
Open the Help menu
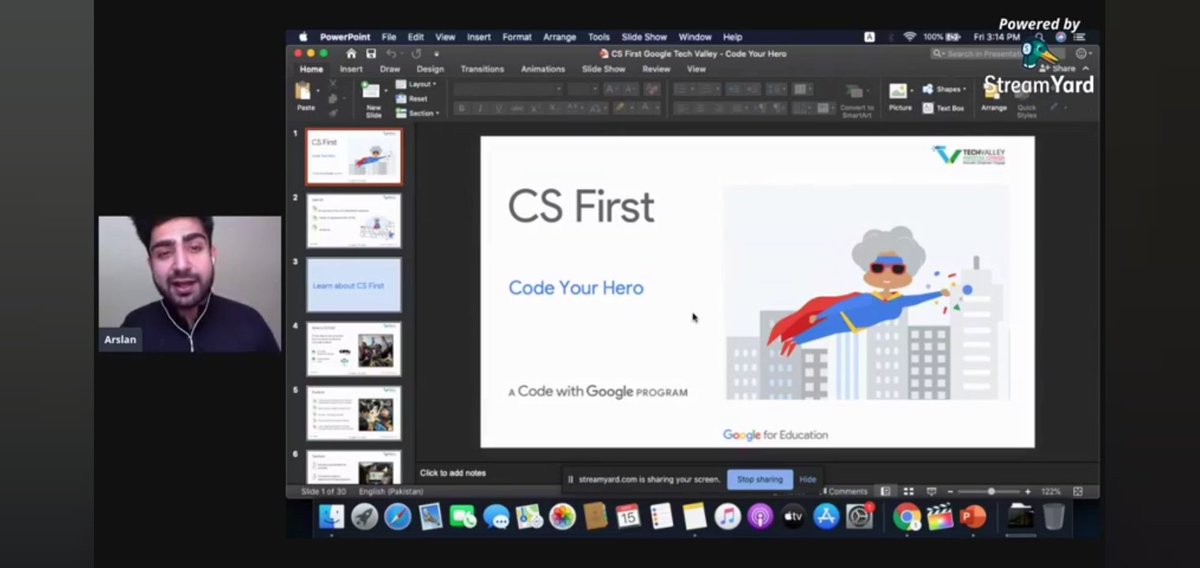coord(733,37)
